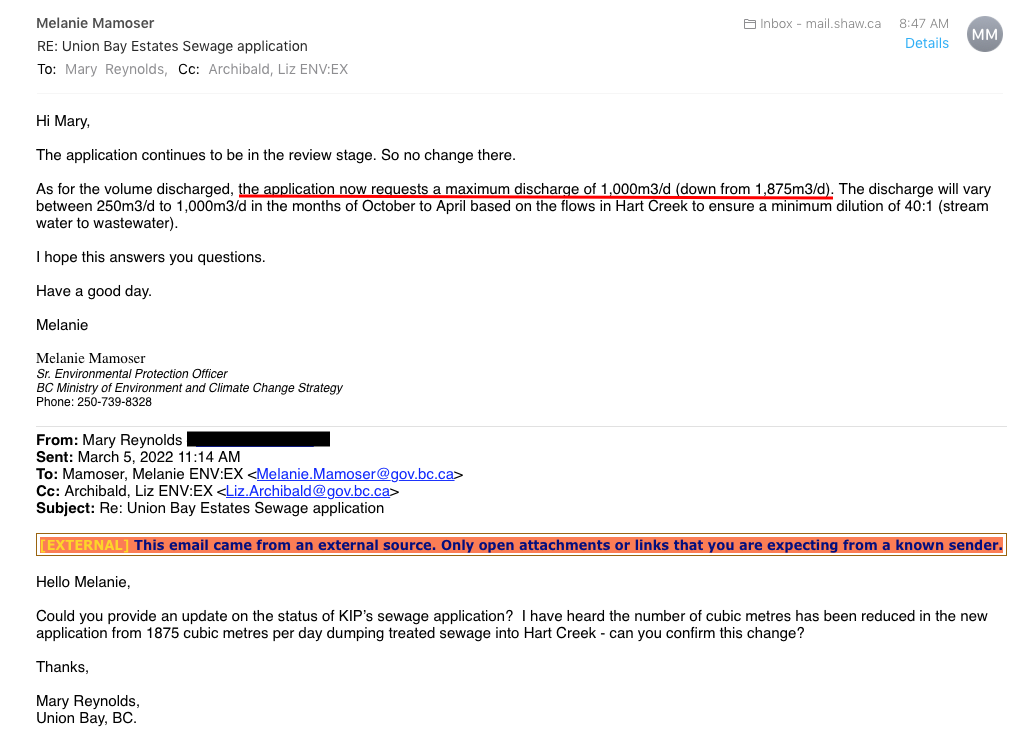Click the phone number 250-739-8328
The height and width of the screenshot is (756, 1030).
point(114,402)
